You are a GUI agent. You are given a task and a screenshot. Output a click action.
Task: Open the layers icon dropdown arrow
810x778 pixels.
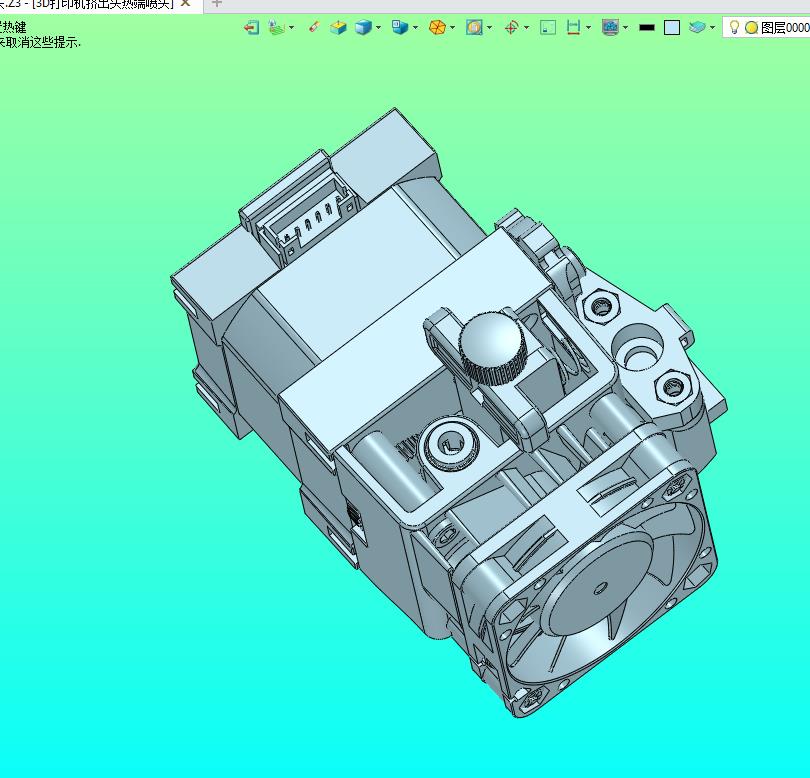pos(712,27)
